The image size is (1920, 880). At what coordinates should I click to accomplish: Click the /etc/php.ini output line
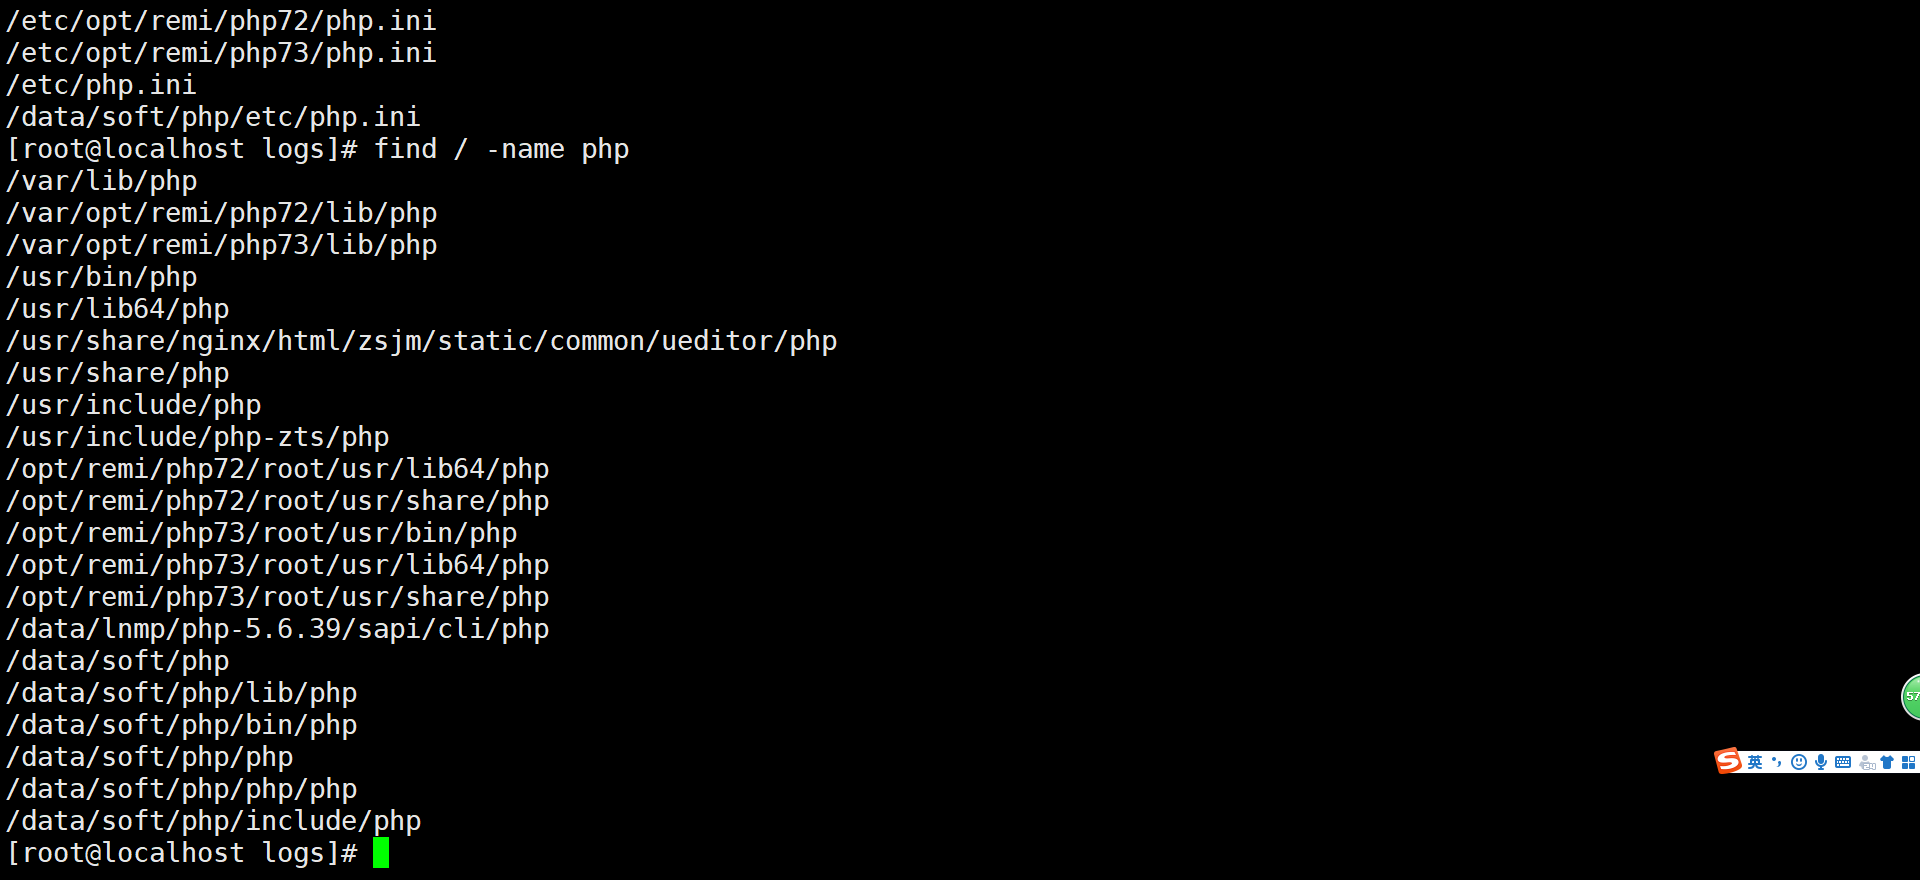coord(102,85)
